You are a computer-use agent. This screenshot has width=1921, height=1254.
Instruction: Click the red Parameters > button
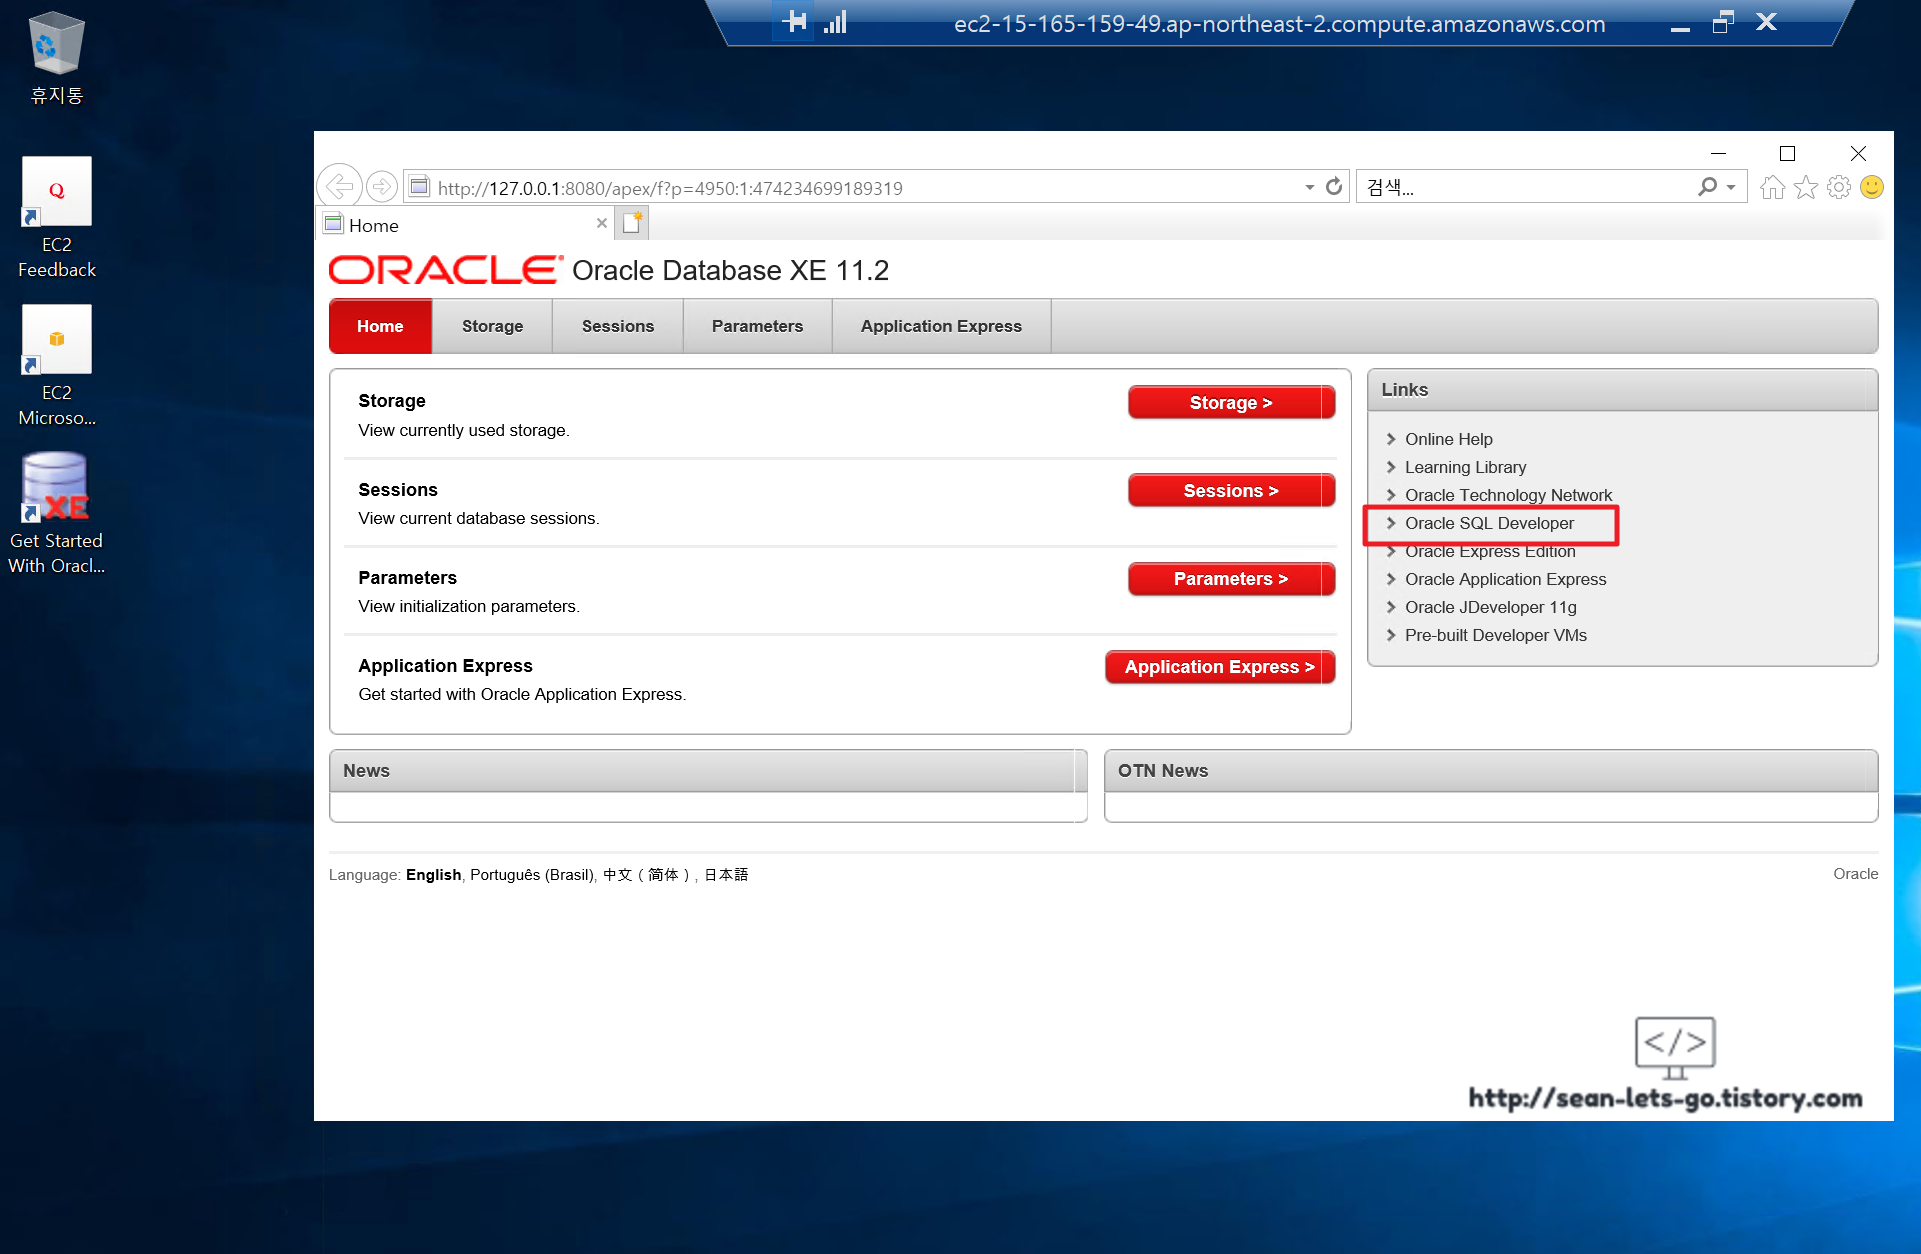(1230, 579)
